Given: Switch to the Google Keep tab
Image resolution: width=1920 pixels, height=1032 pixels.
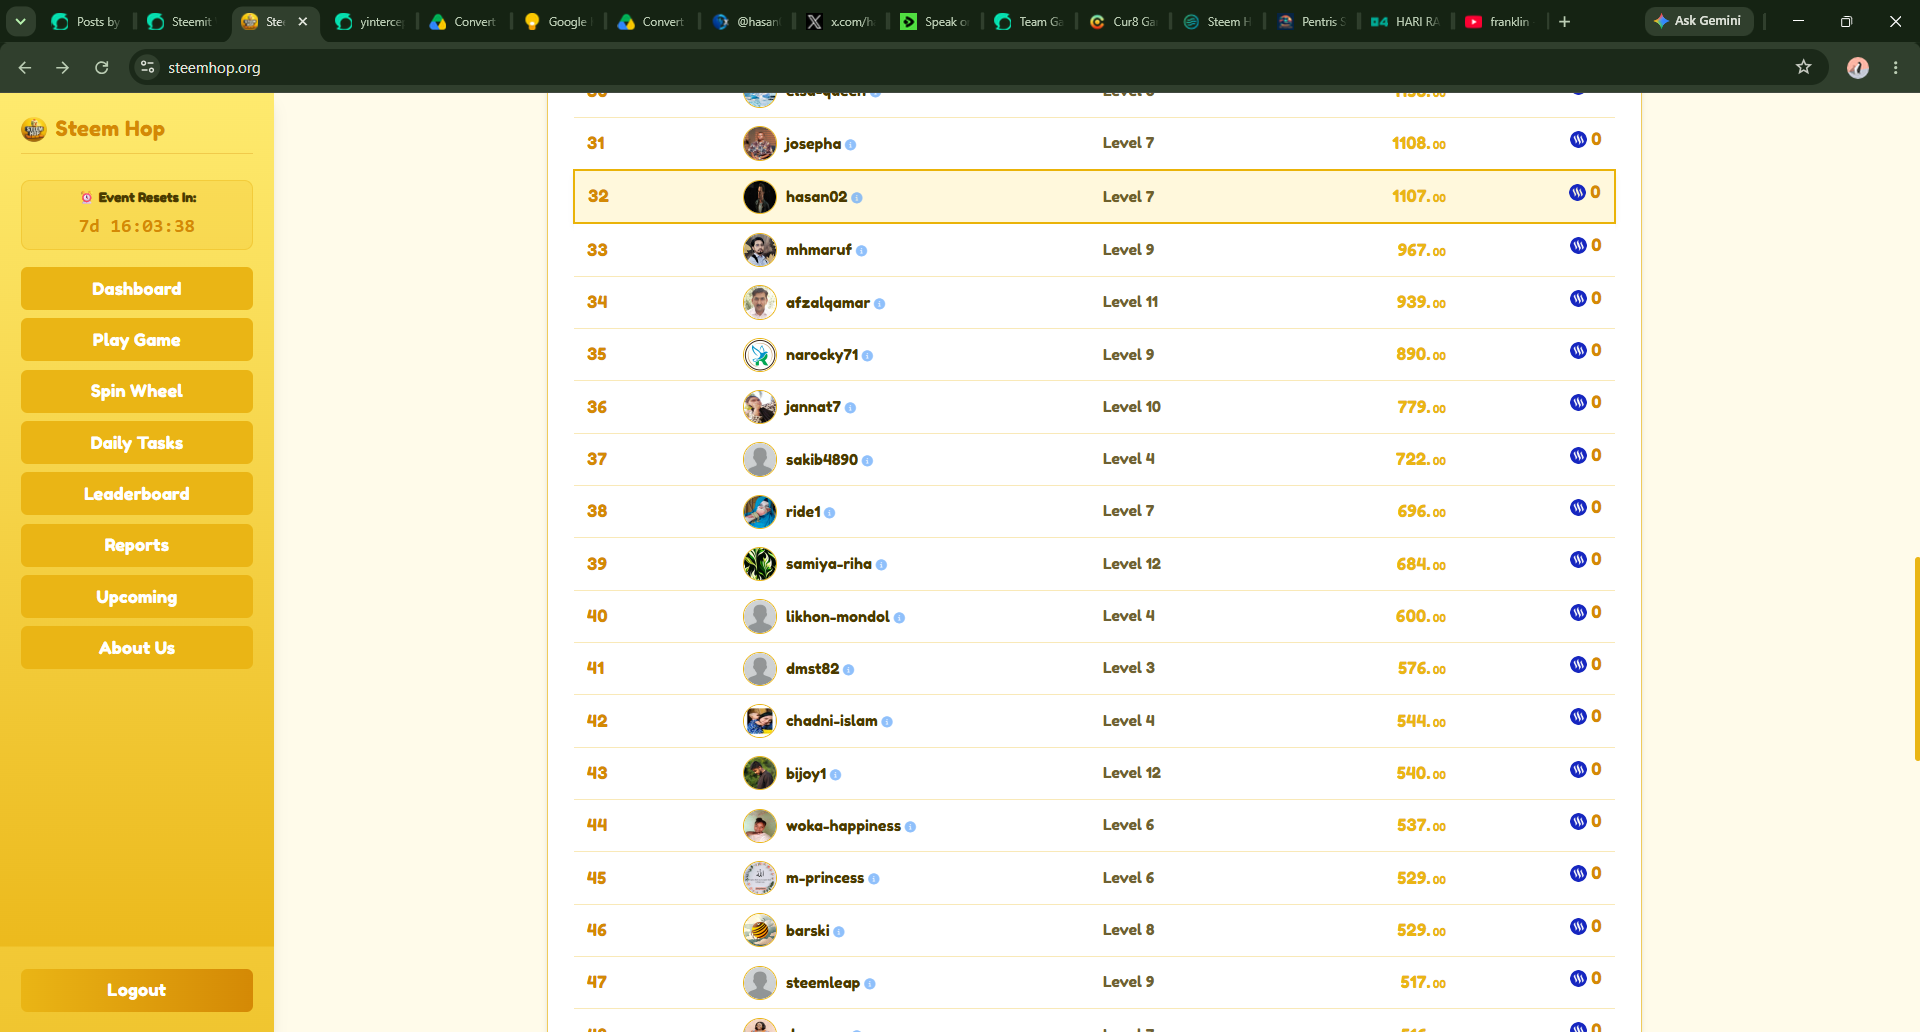Looking at the screenshot, I should [x=558, y=21].
